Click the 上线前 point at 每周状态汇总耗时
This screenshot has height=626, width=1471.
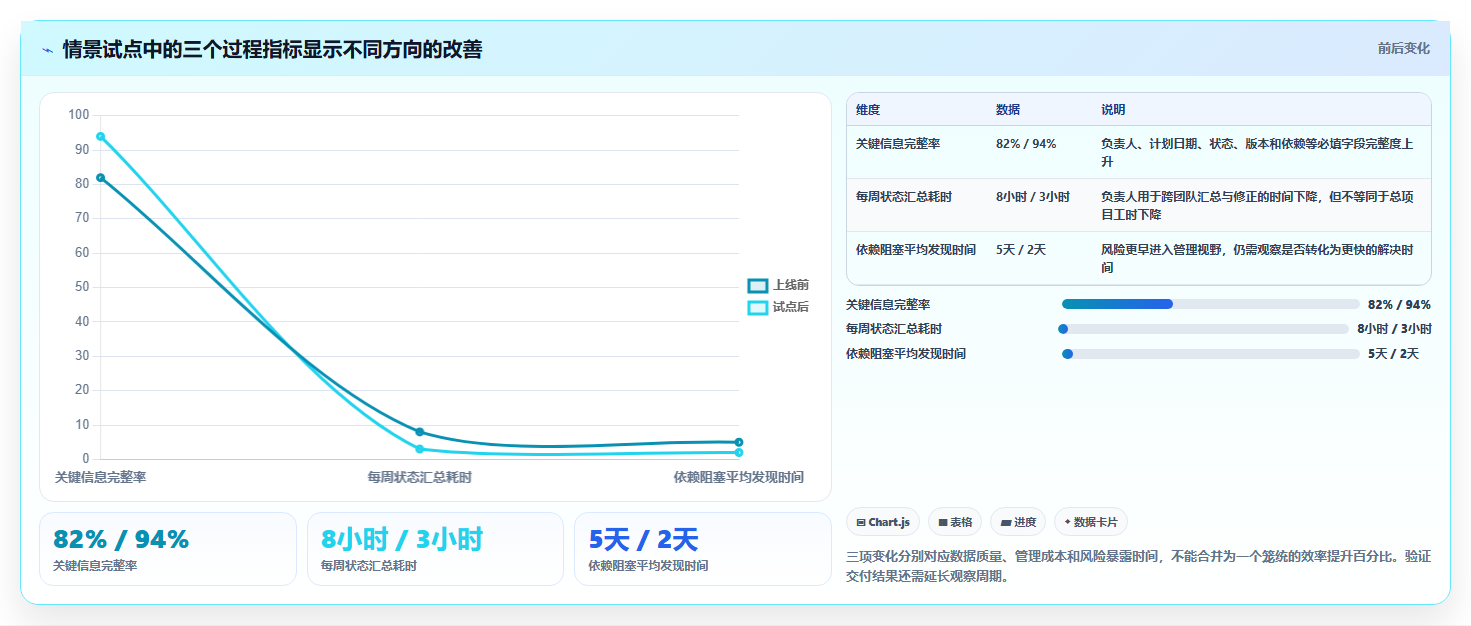click(x=420, y=432)
